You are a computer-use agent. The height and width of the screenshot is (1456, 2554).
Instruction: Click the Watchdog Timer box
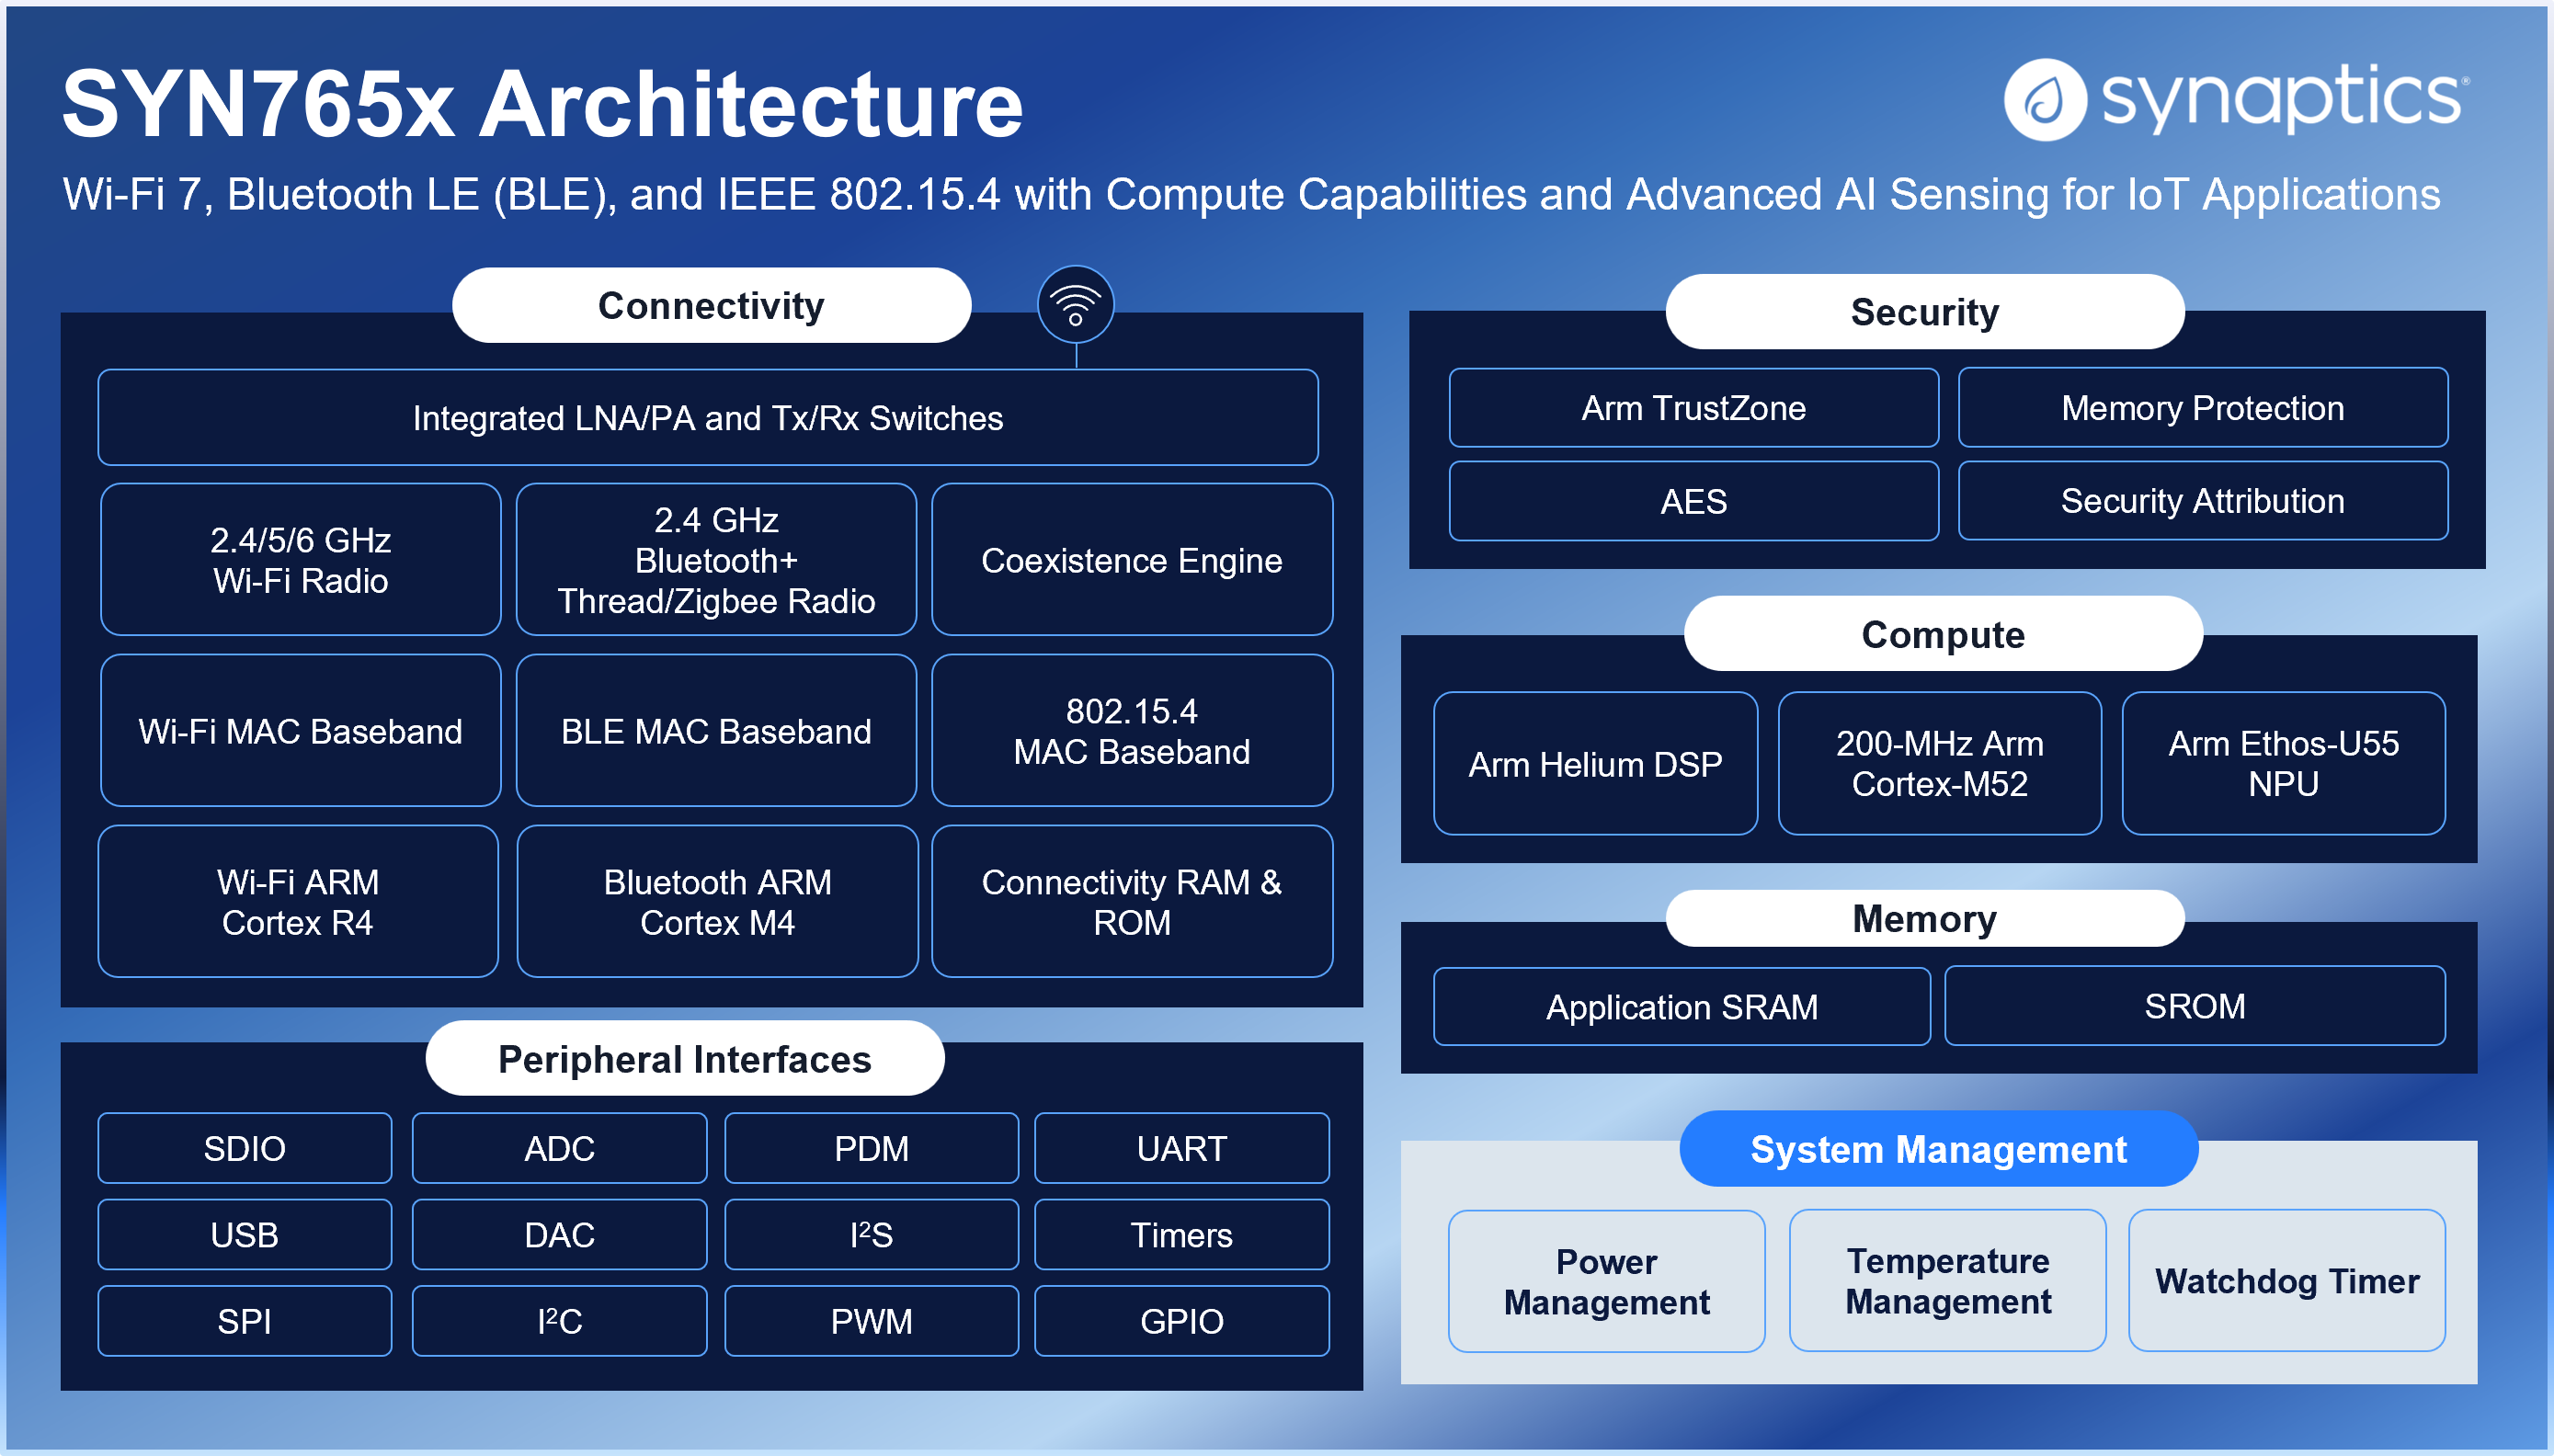click(2286, 1281)
